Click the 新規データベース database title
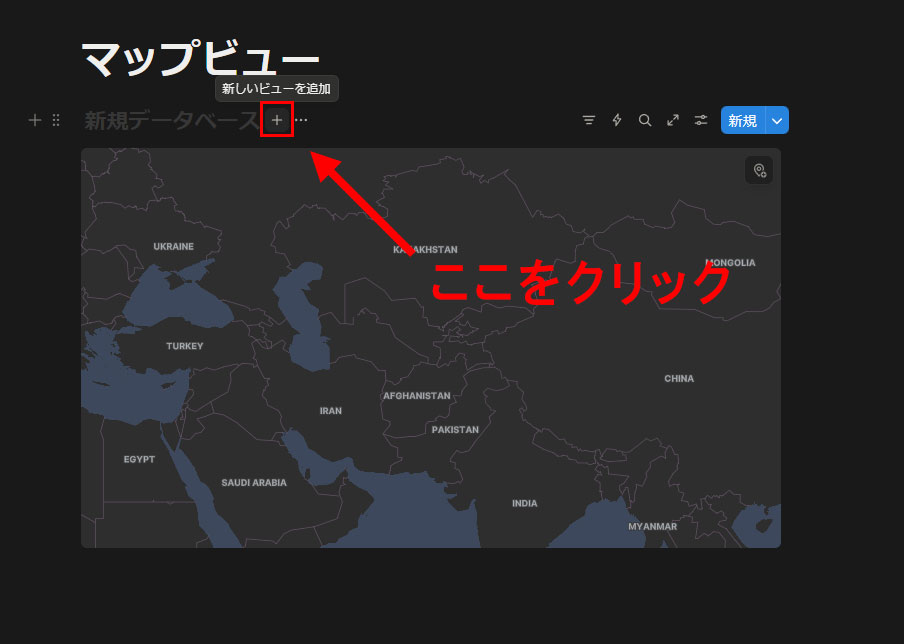 point(171,121)
